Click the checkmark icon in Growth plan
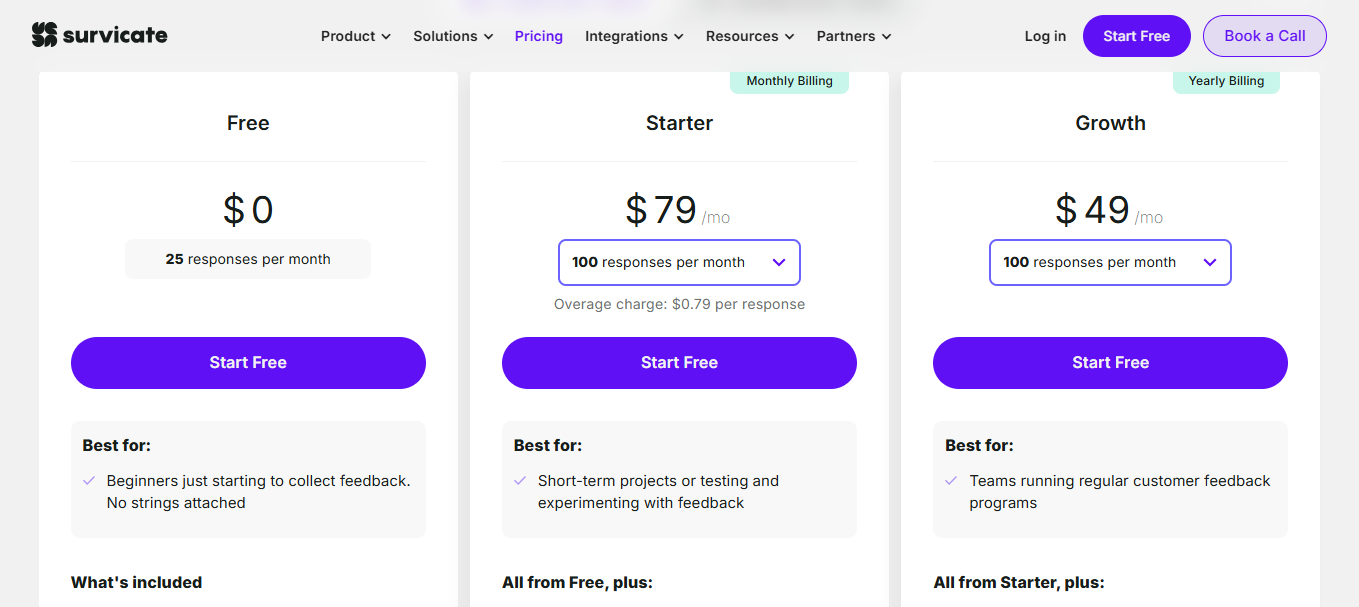Screen dimensions: 1359x607 951,481
